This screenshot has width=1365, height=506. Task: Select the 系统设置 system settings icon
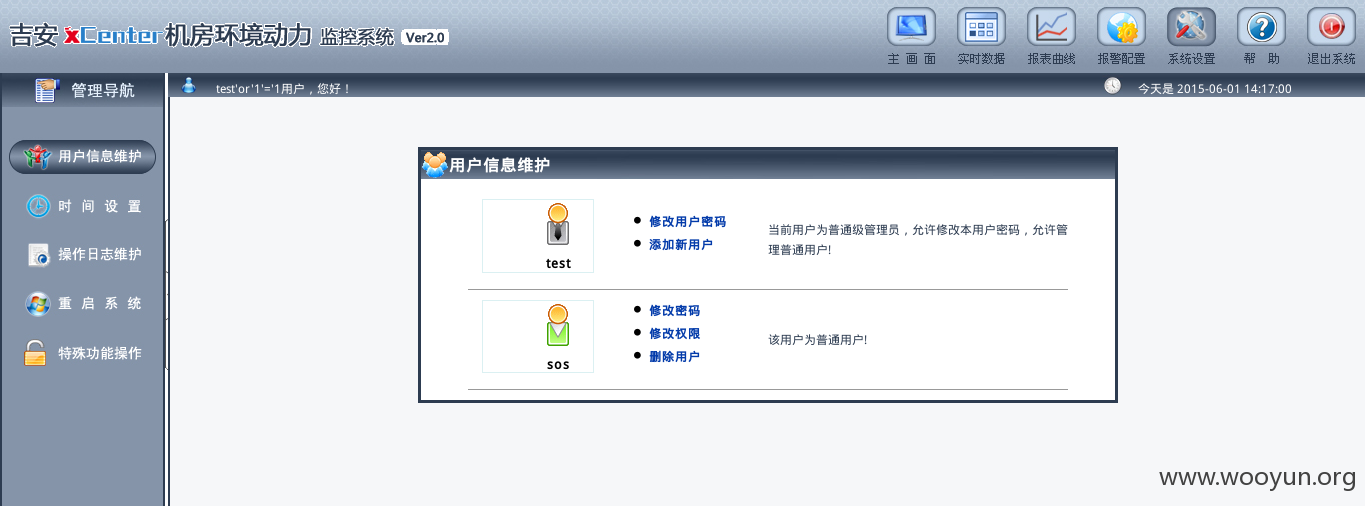coord(1191,27)
